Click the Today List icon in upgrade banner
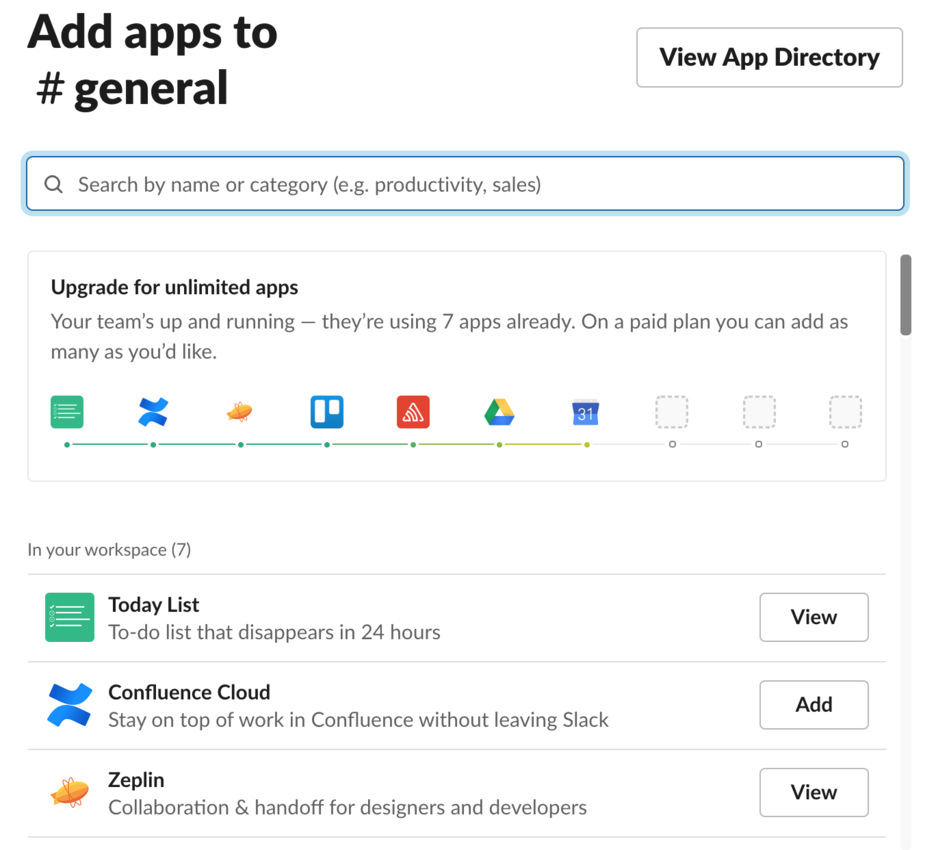936x850 pixels. click(67, 412)
